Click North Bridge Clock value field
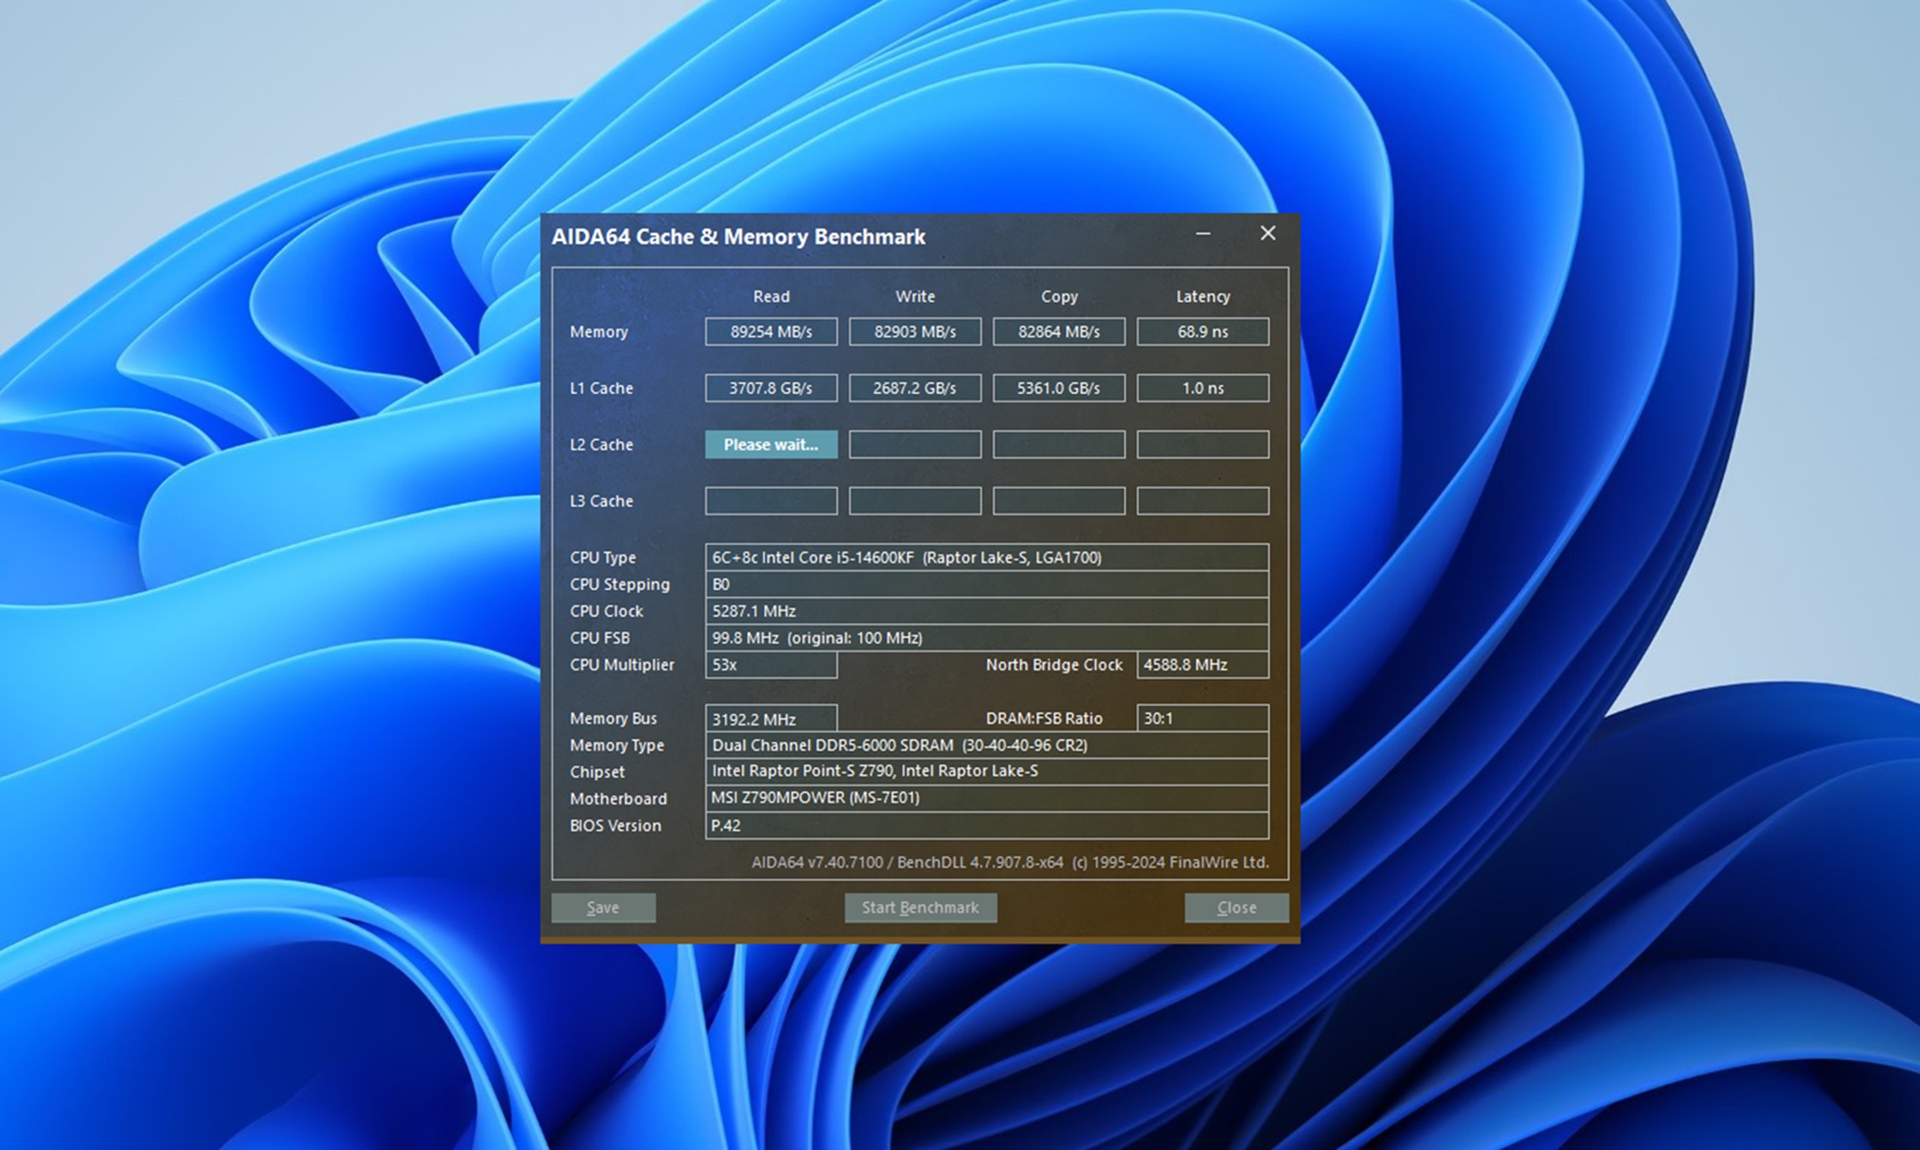Image resolution: width=1920 pixels, height=1150 pixels. (1202, 665)
